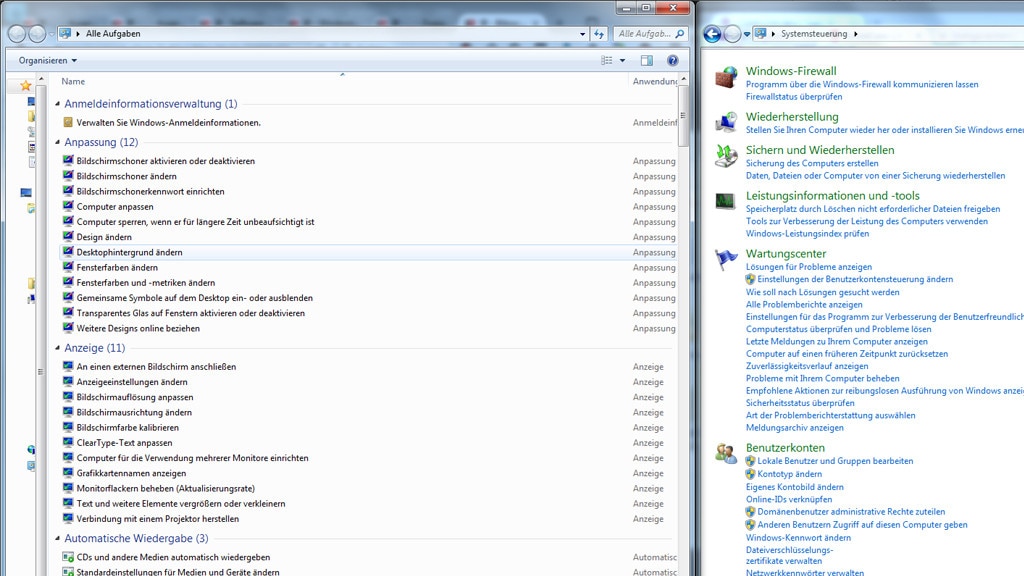Open the Windows-Firewall heading link
1024x576 pixels.
point(791,71)
